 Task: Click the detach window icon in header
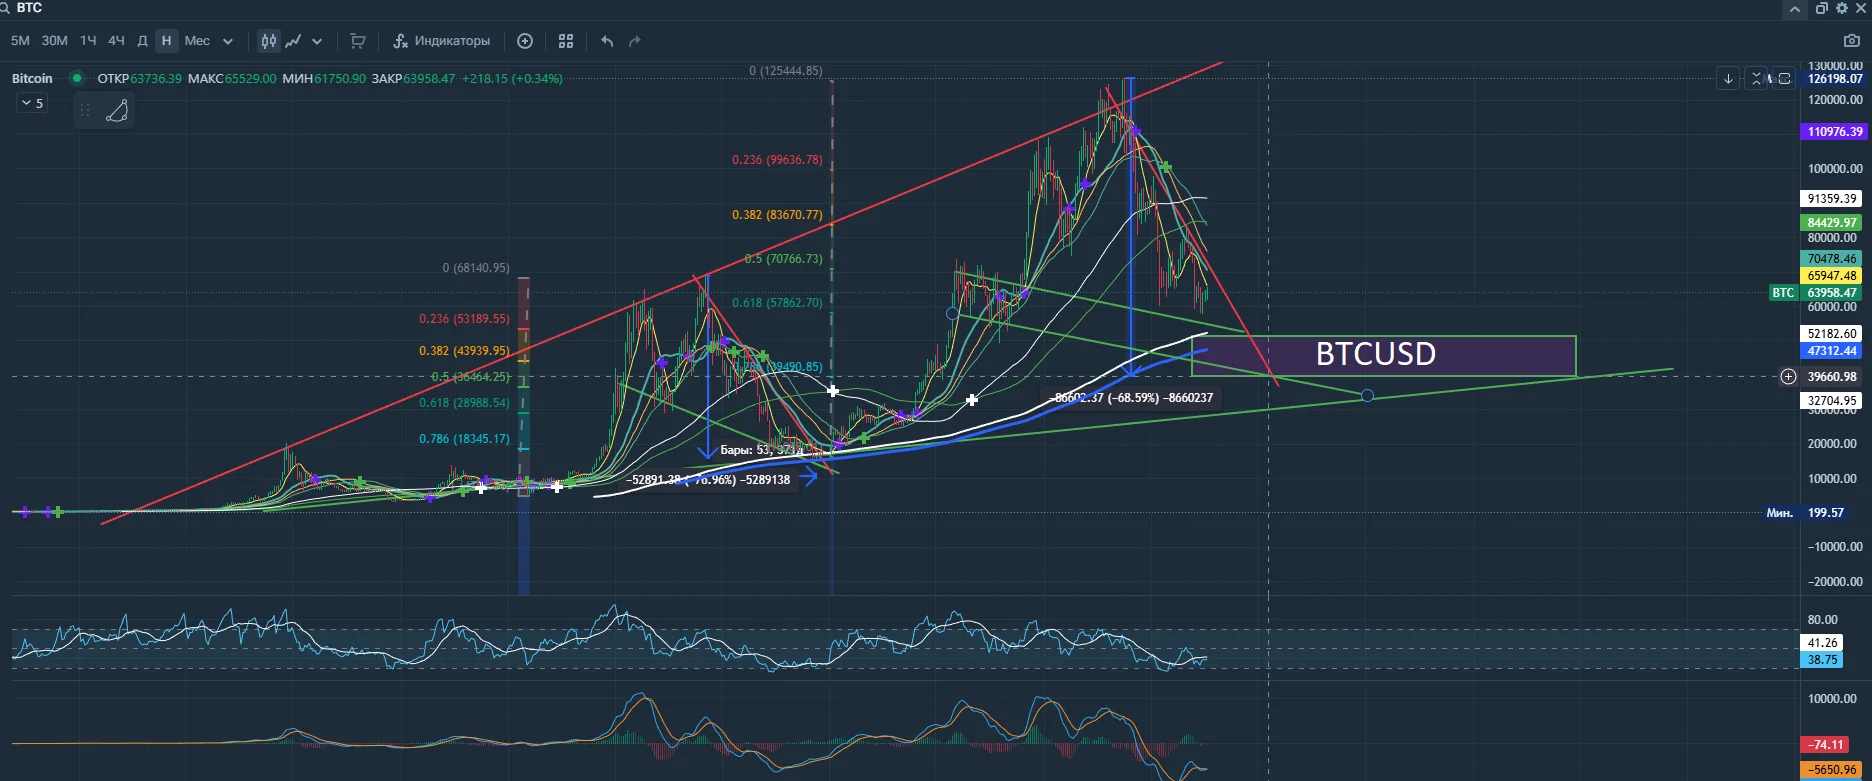(1822, 8)
